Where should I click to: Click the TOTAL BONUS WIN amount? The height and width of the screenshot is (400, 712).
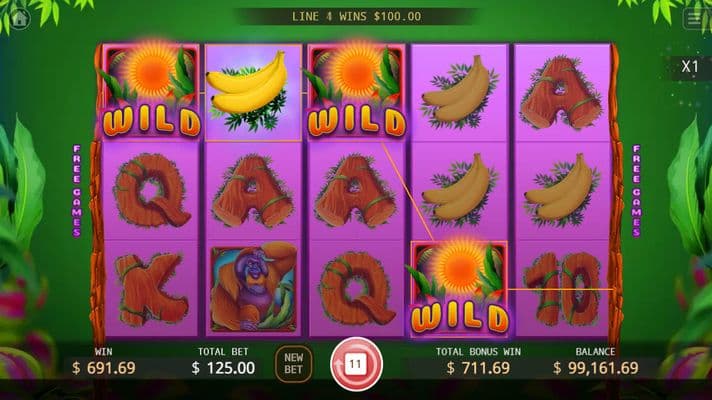pos(478,361)
